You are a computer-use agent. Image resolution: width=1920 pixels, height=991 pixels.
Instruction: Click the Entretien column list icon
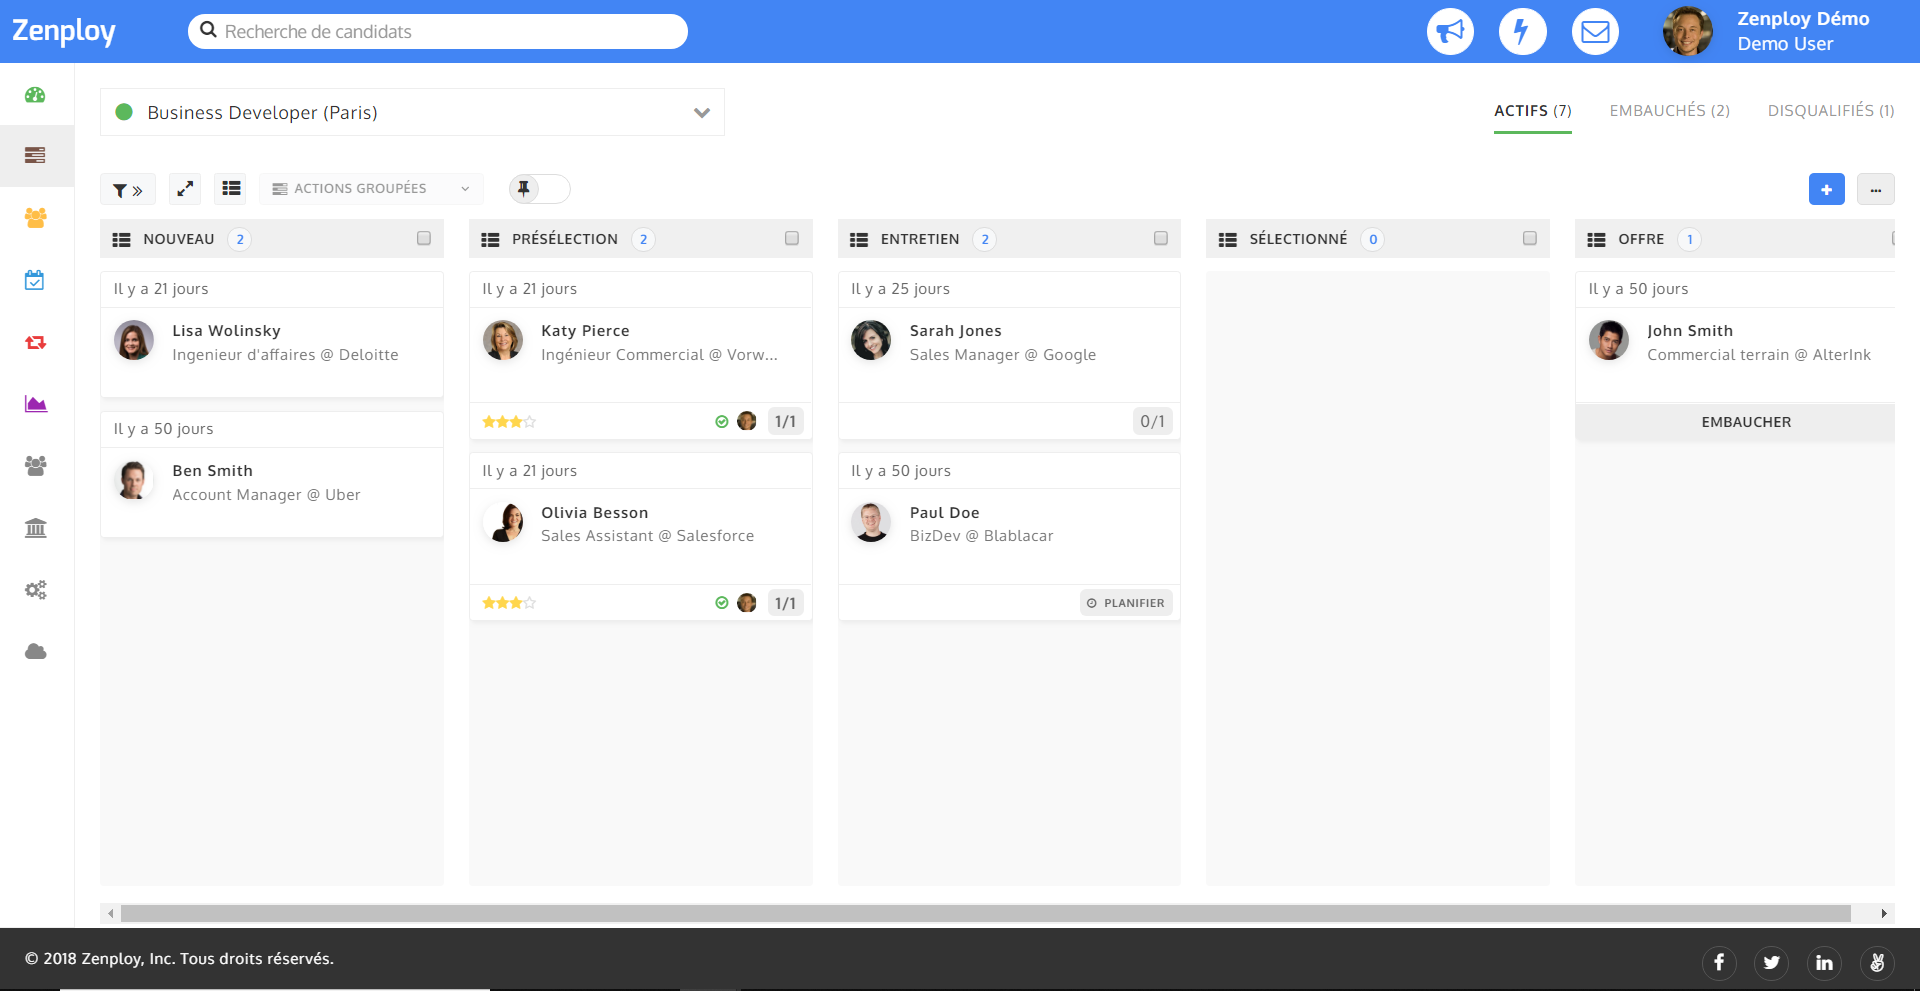click(x=859, y=240)
